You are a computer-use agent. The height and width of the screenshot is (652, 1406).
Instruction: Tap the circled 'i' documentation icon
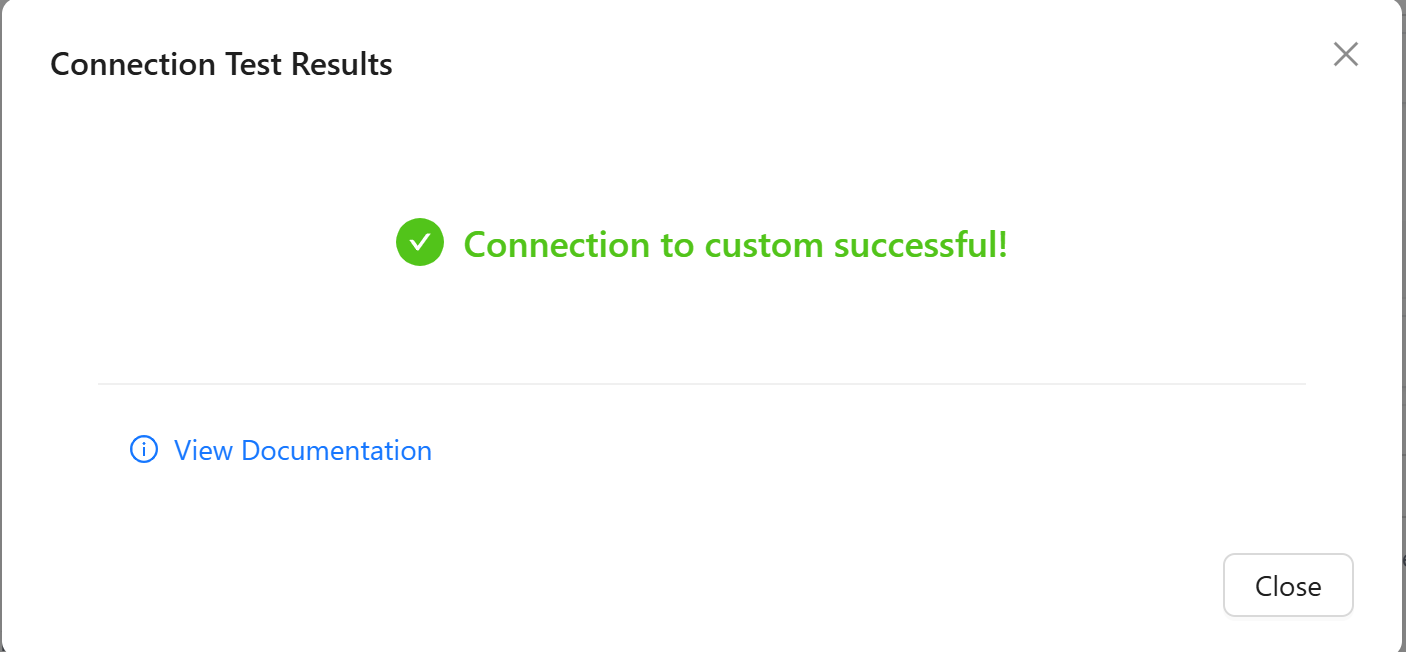[x=144, y=450]
